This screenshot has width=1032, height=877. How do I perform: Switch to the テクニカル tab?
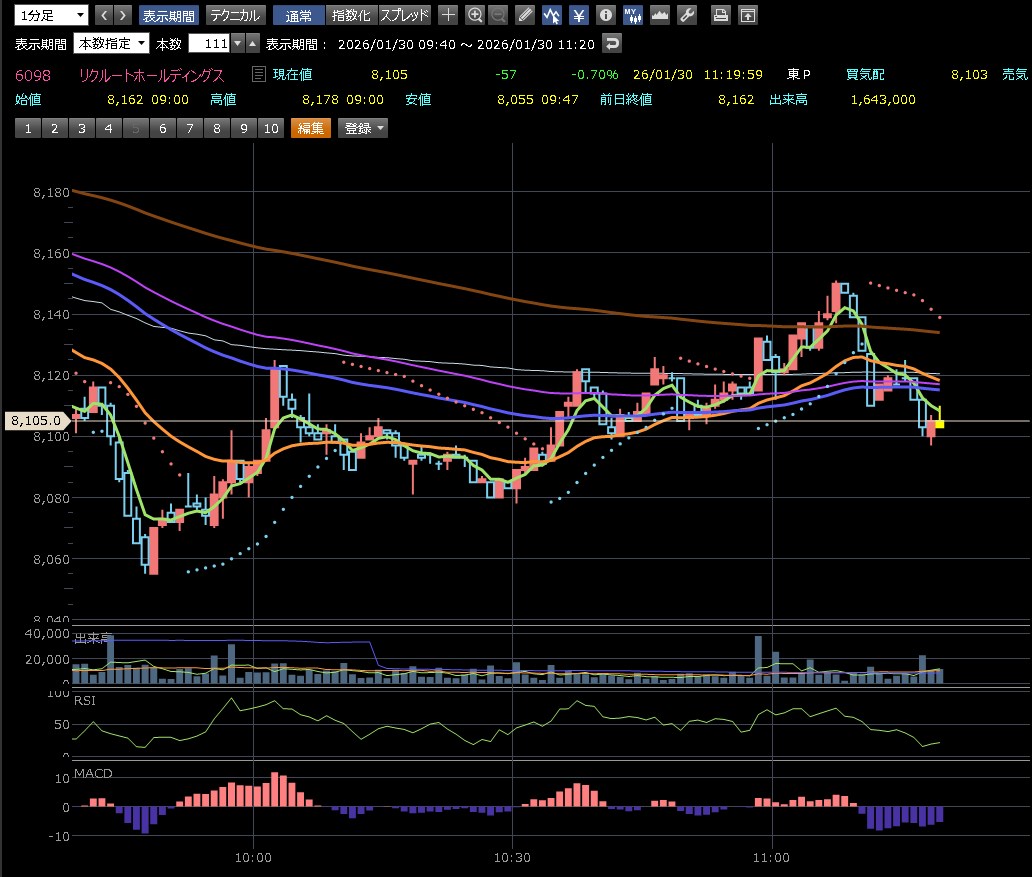coord(235,15)
